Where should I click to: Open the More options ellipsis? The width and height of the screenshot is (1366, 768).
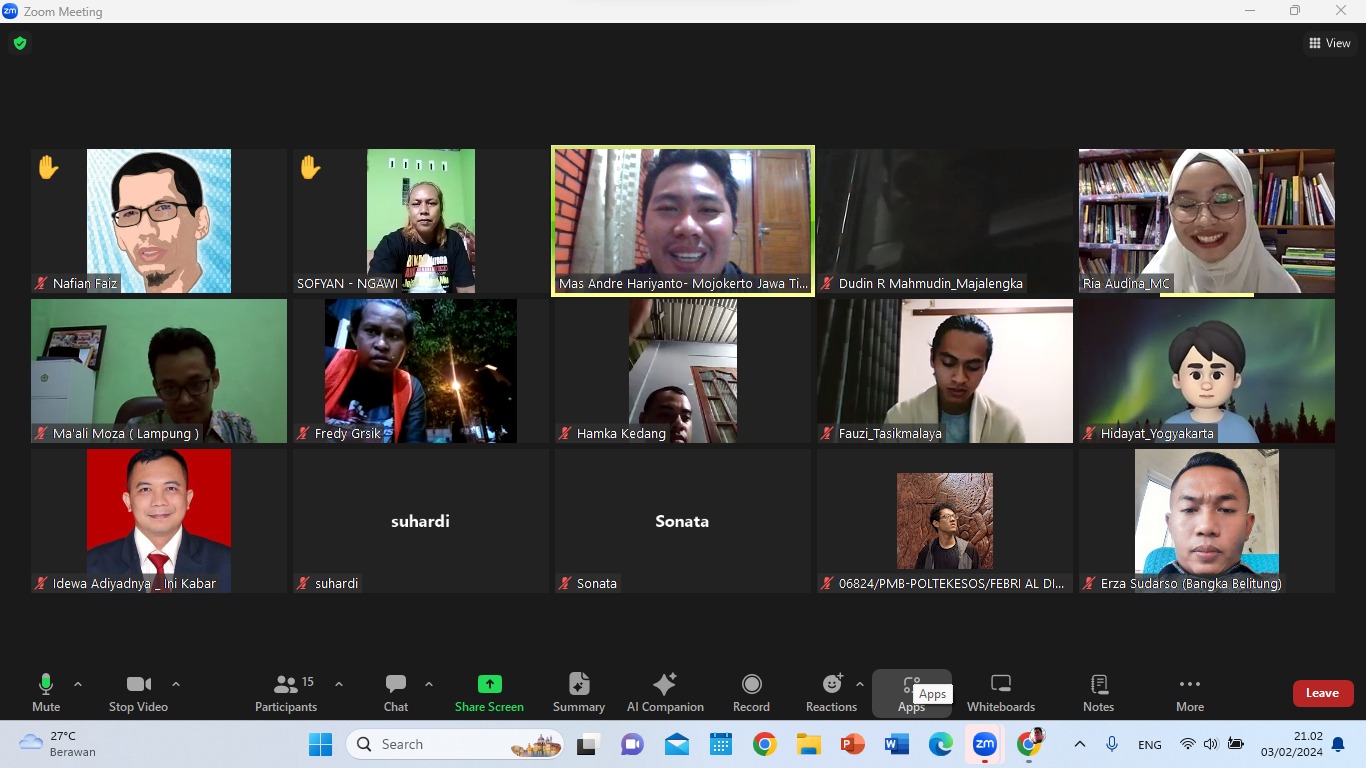coord(1189,692)
